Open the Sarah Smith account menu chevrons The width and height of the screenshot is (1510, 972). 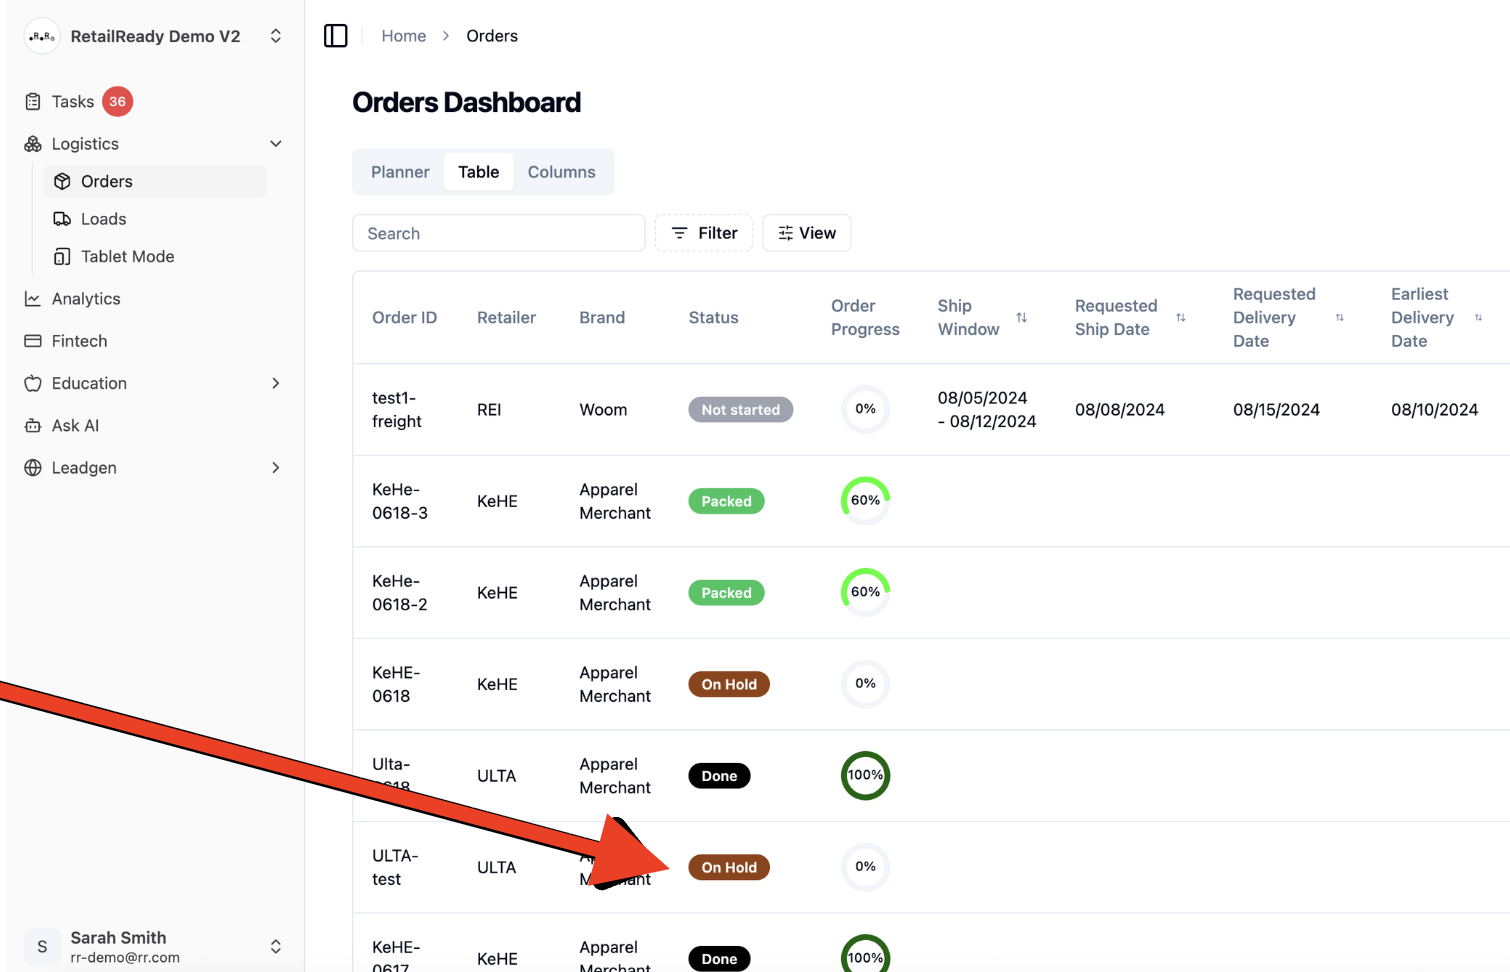coord(276,947)
